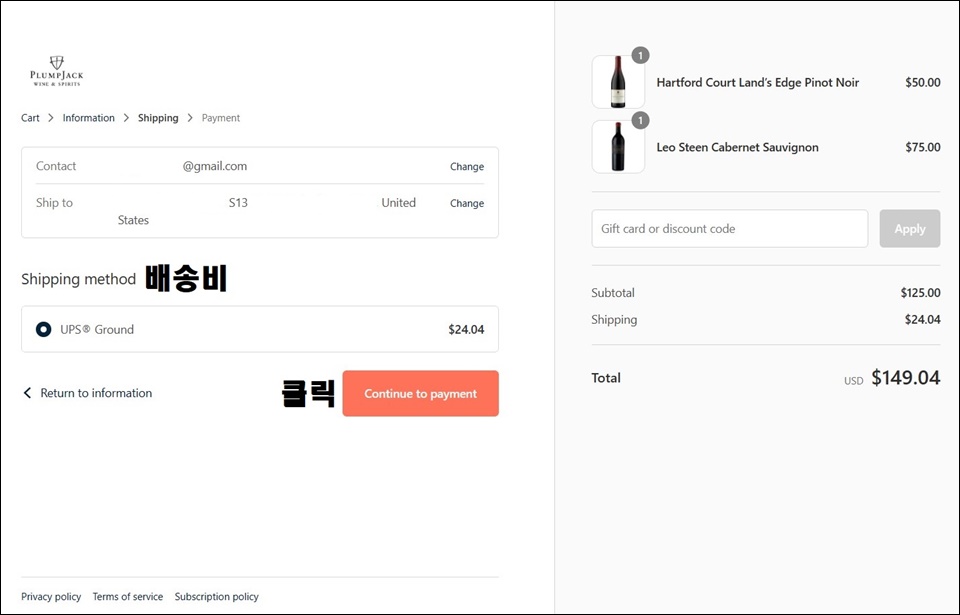
Task: Click Continue to payment button
Action: (x=421, y=393)
